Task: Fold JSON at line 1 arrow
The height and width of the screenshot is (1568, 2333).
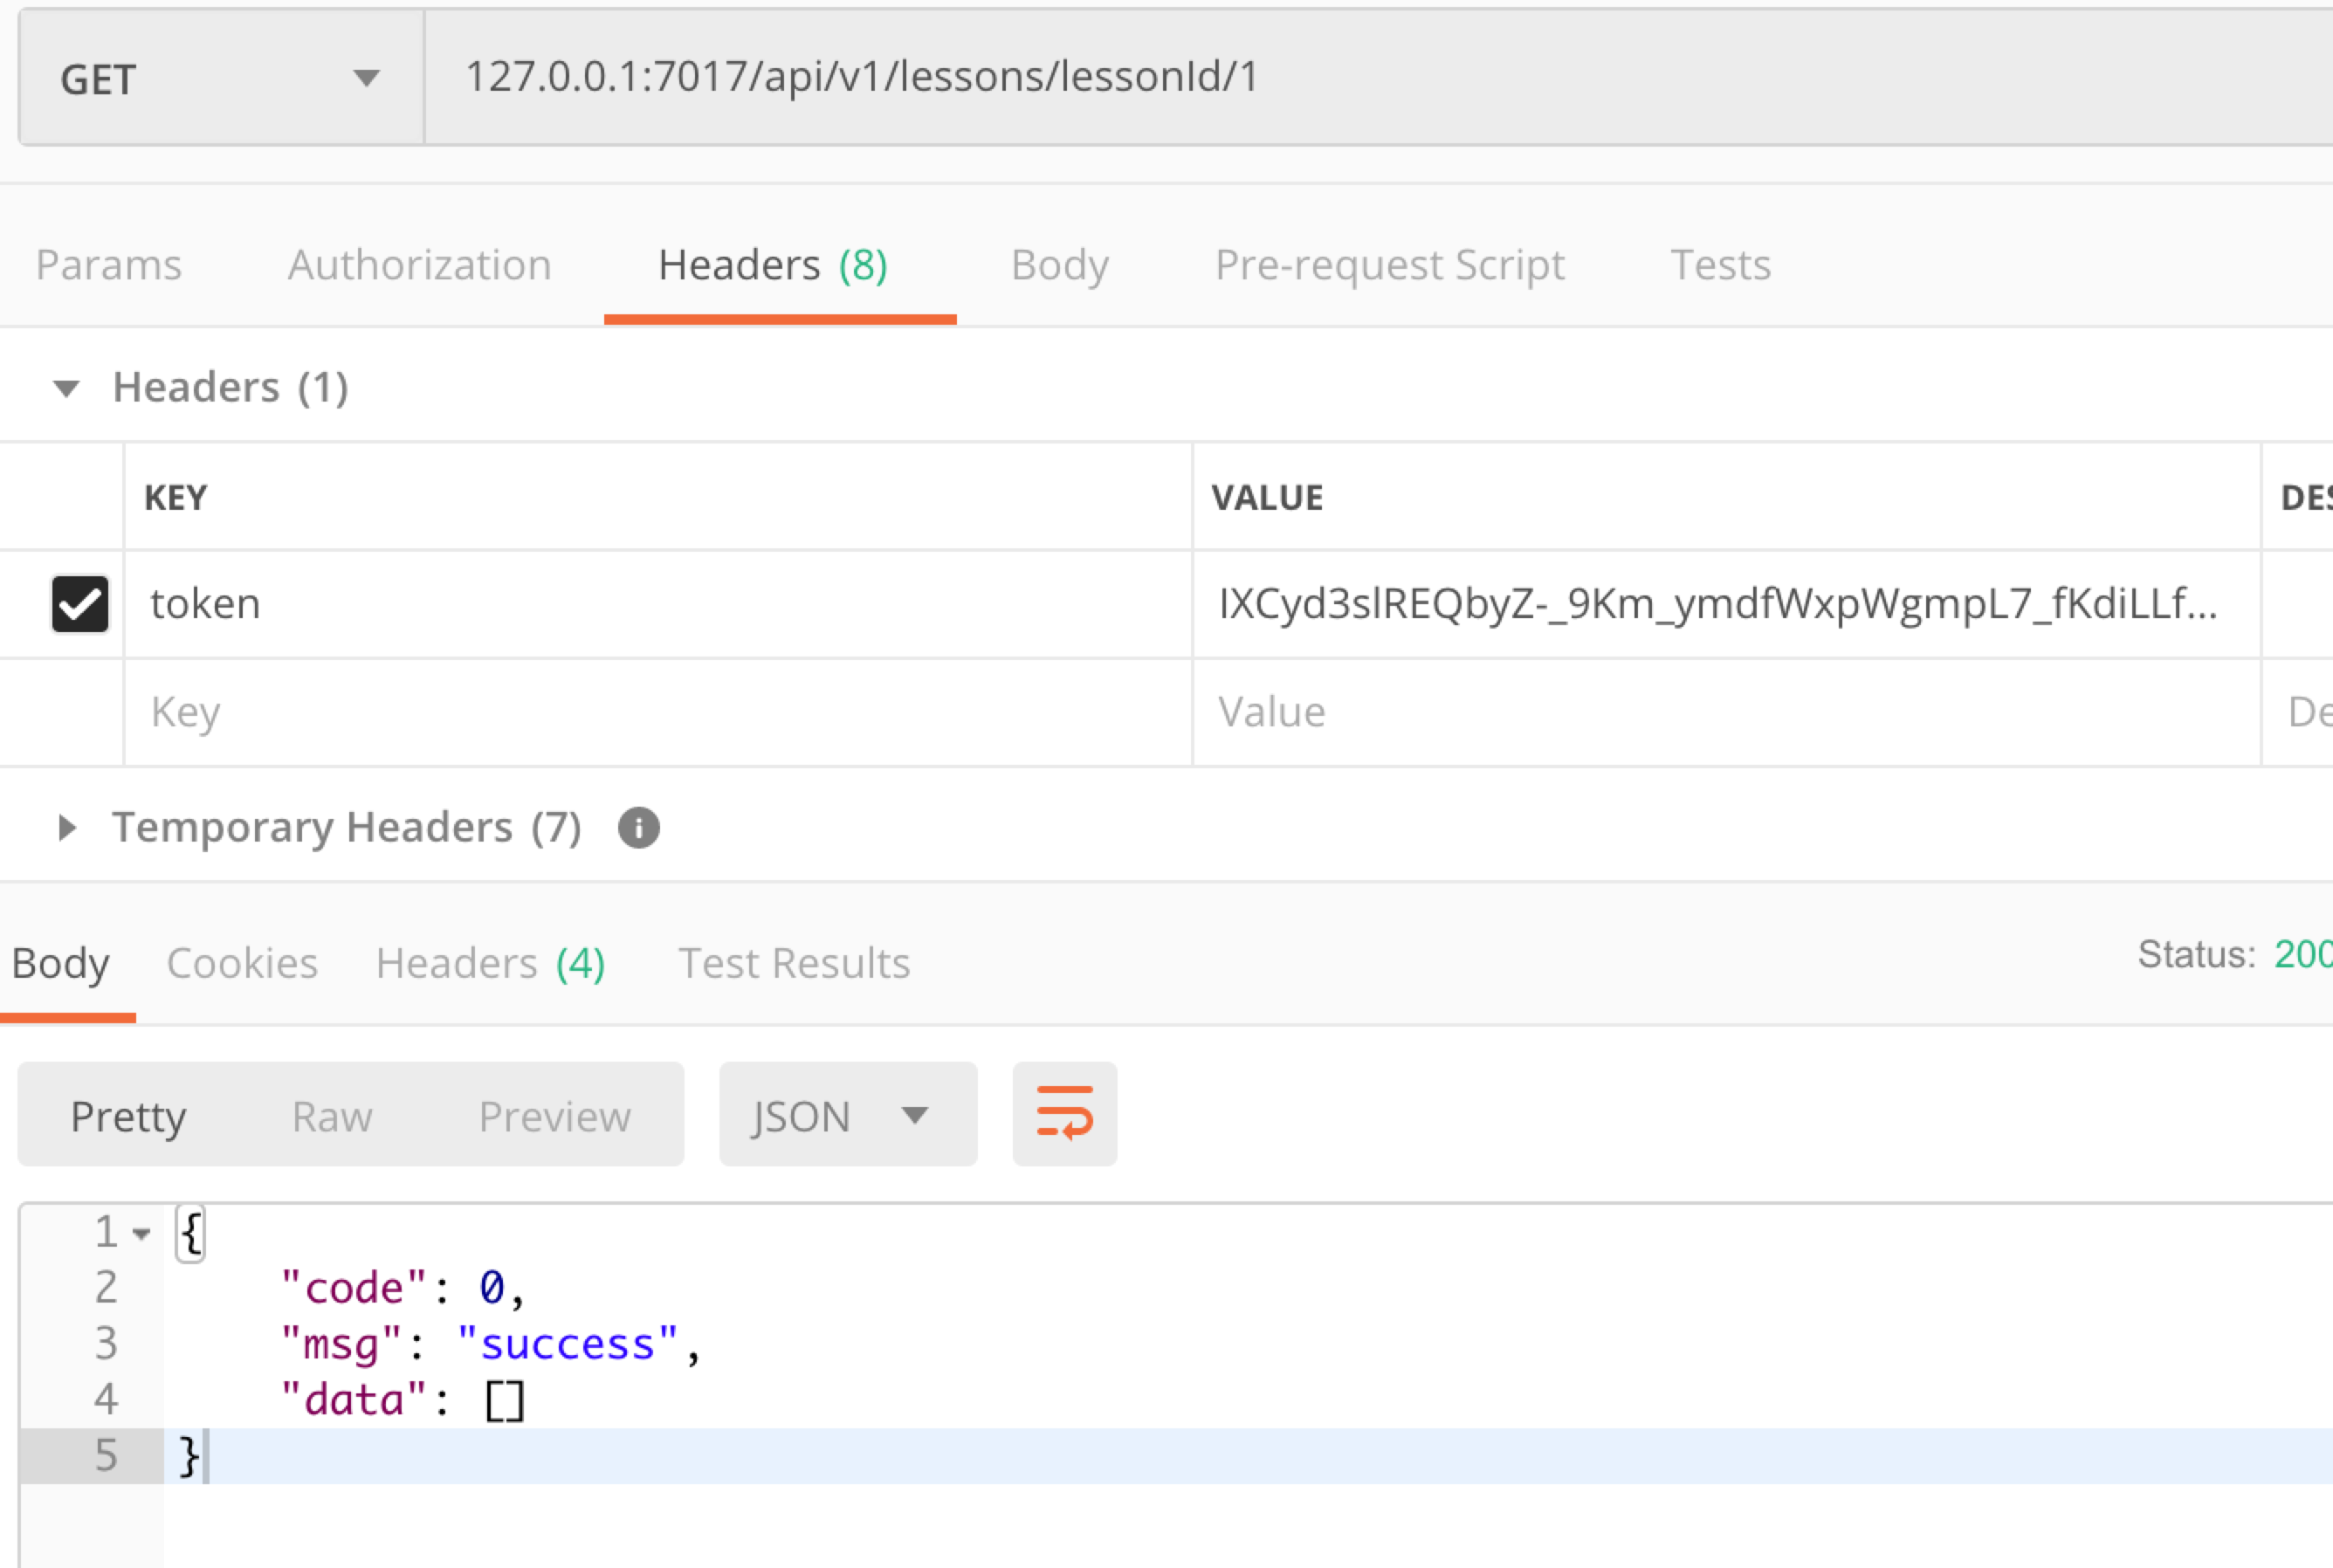Action: (142, 1234)
